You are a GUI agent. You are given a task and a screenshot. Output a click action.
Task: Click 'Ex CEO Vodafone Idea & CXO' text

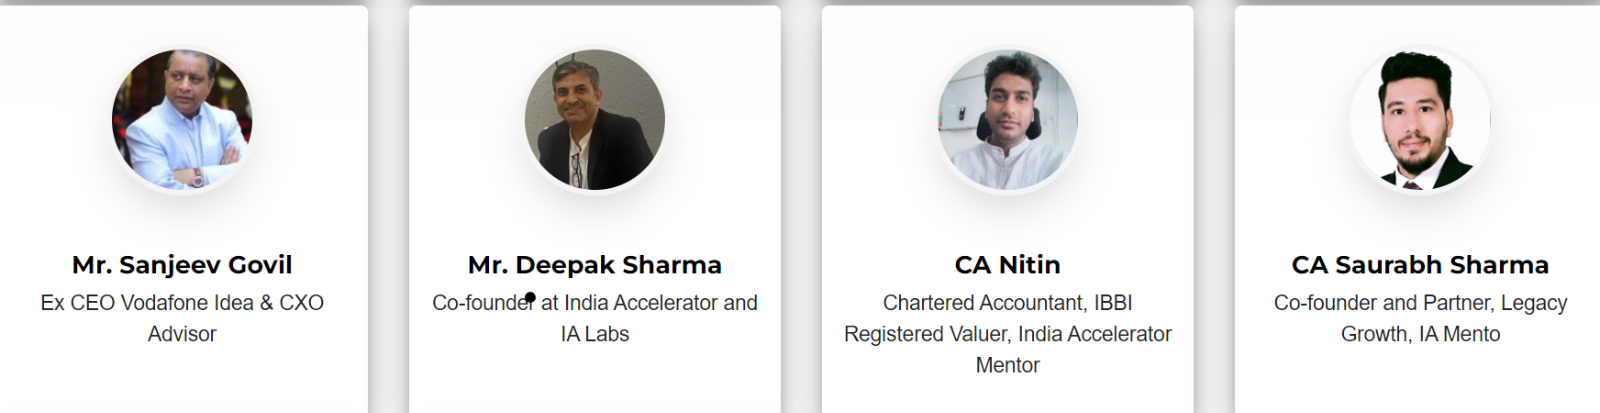click(182, 303)
